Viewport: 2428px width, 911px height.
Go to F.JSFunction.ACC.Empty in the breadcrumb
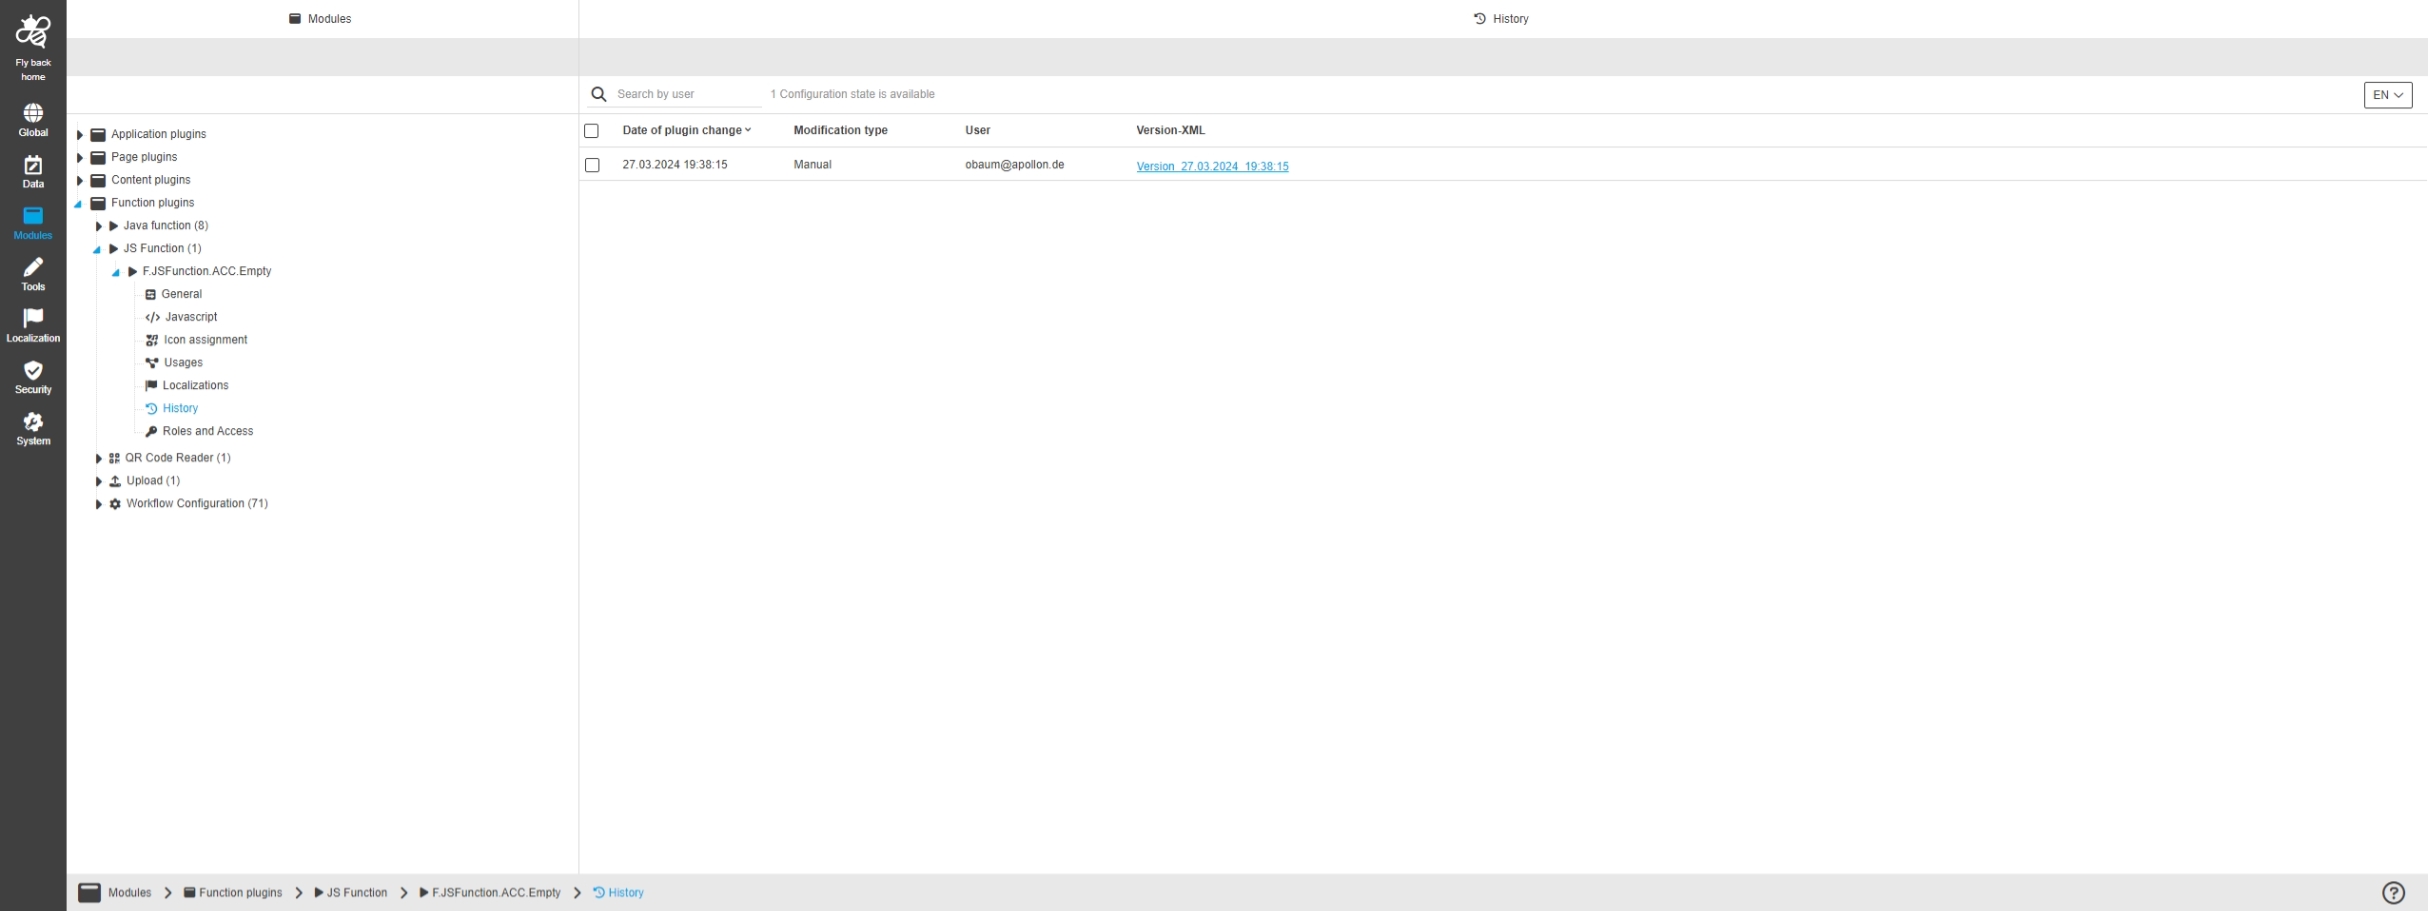click(x=496, y=893)
